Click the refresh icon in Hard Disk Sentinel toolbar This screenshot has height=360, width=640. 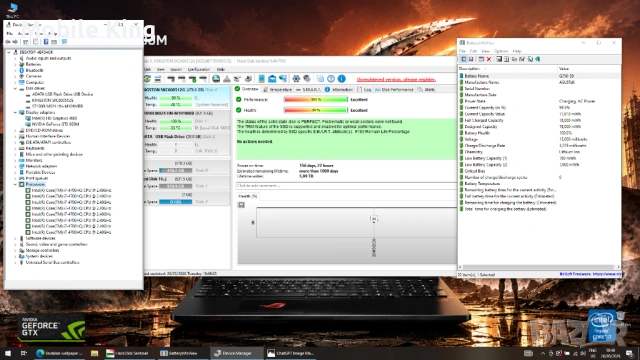(x=147, y=78)
